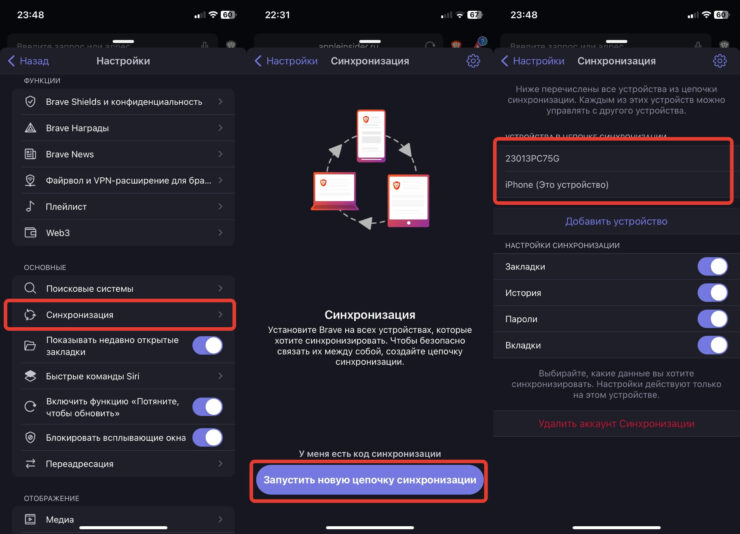Screen dimensions: 740x534
Task: Open the Brave News newspaper icon
Action: click(30, 154)
